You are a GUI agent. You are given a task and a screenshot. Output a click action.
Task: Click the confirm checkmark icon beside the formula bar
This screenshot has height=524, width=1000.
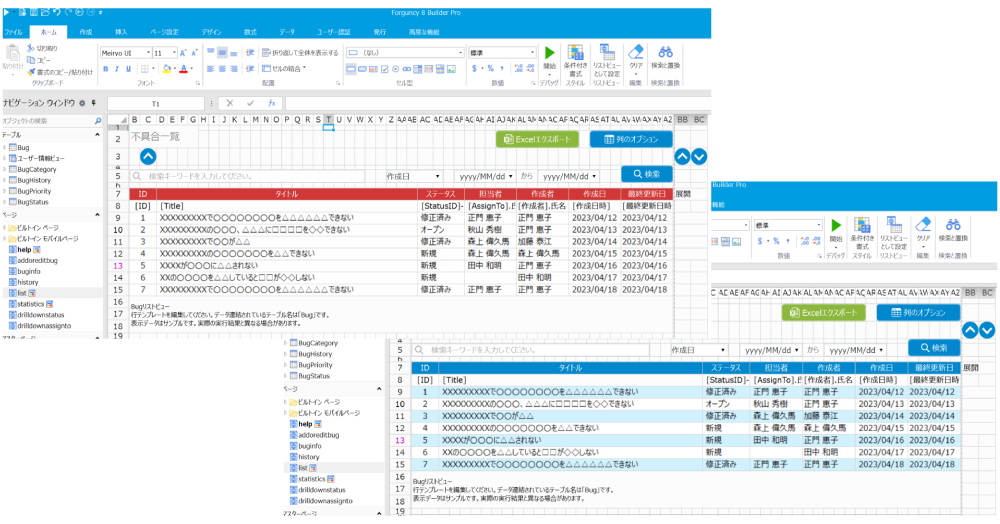point(251,103)
